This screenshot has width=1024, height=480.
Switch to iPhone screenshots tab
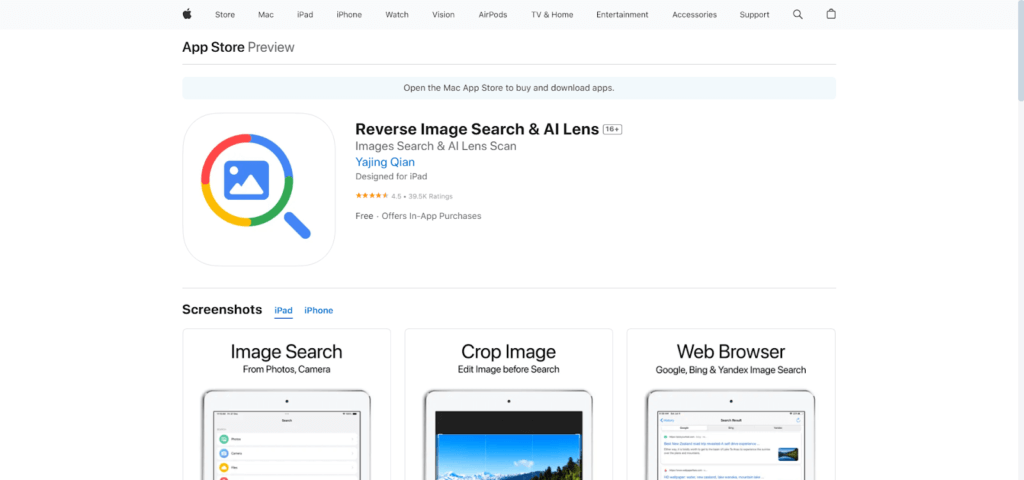[x=319, y=310]
